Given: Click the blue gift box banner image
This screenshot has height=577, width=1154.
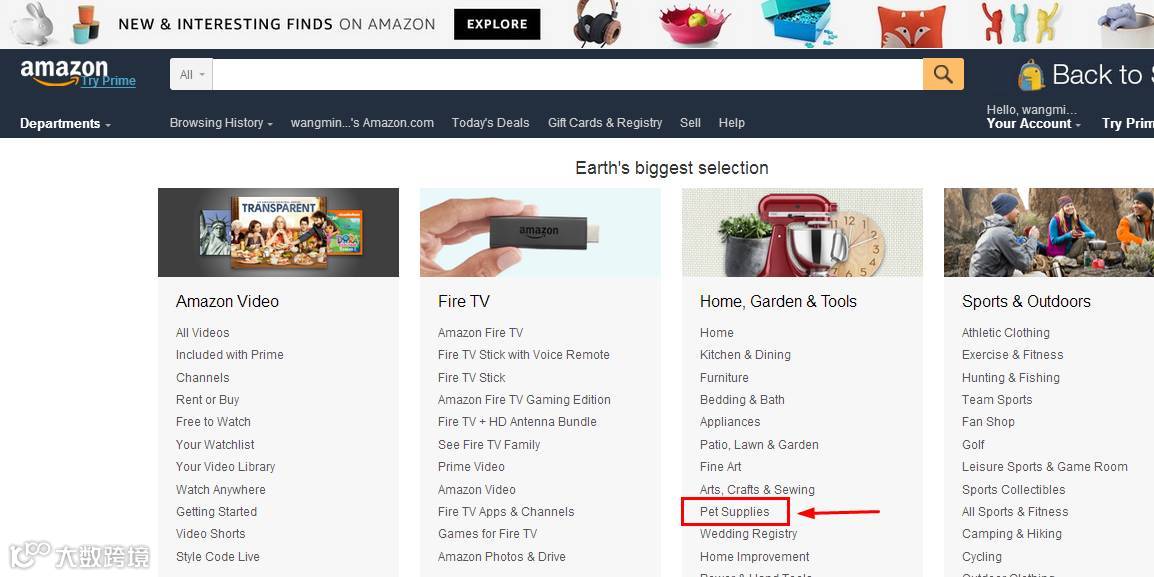Looking at the screenshot, I should click(x=796, y=22).
